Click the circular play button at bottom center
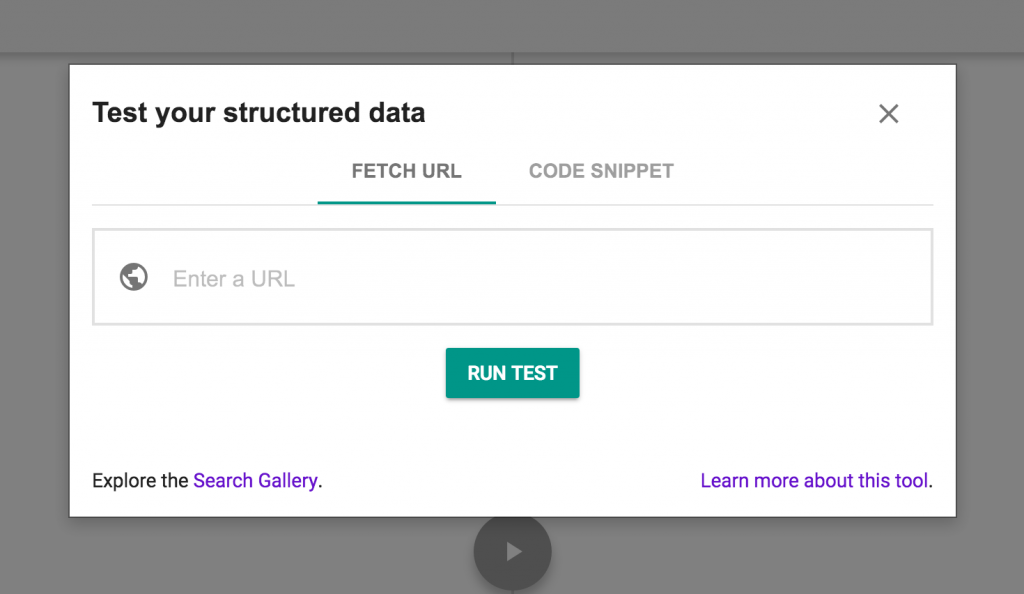Screen dimensions: 1024x594 coord(512,551)
